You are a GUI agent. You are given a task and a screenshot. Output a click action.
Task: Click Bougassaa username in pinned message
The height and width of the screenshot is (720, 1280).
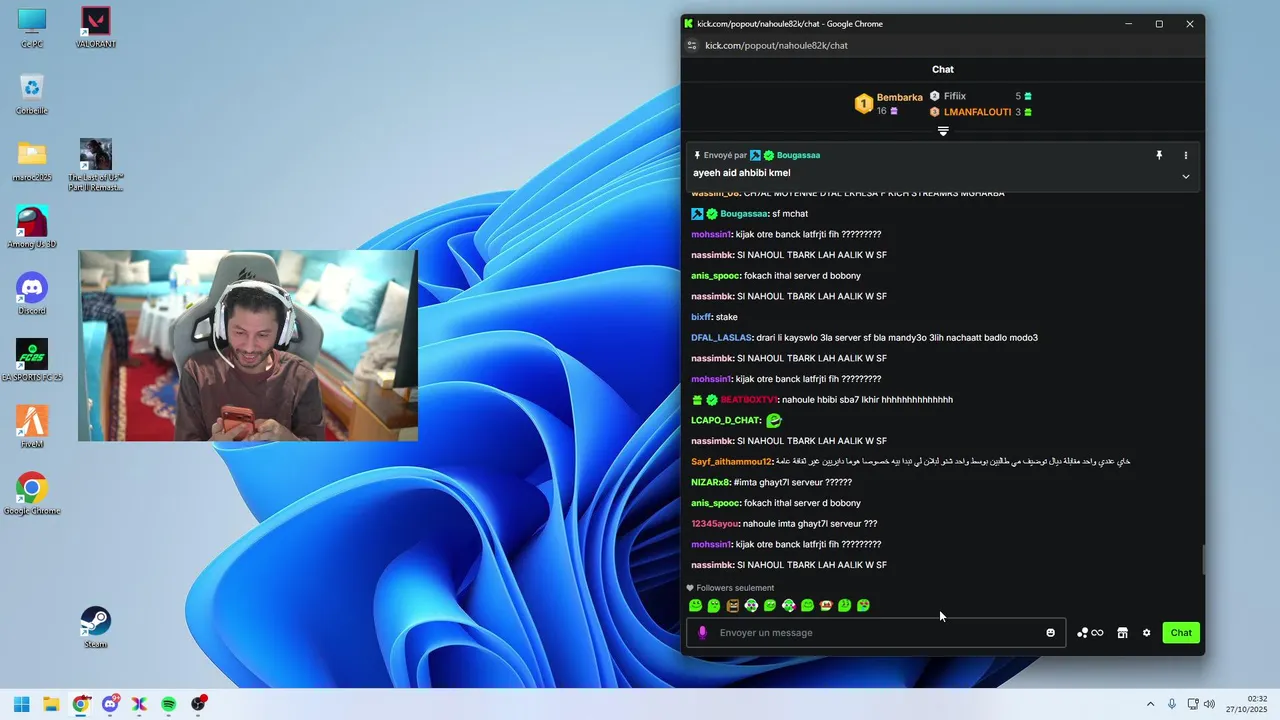coord(798,155)
